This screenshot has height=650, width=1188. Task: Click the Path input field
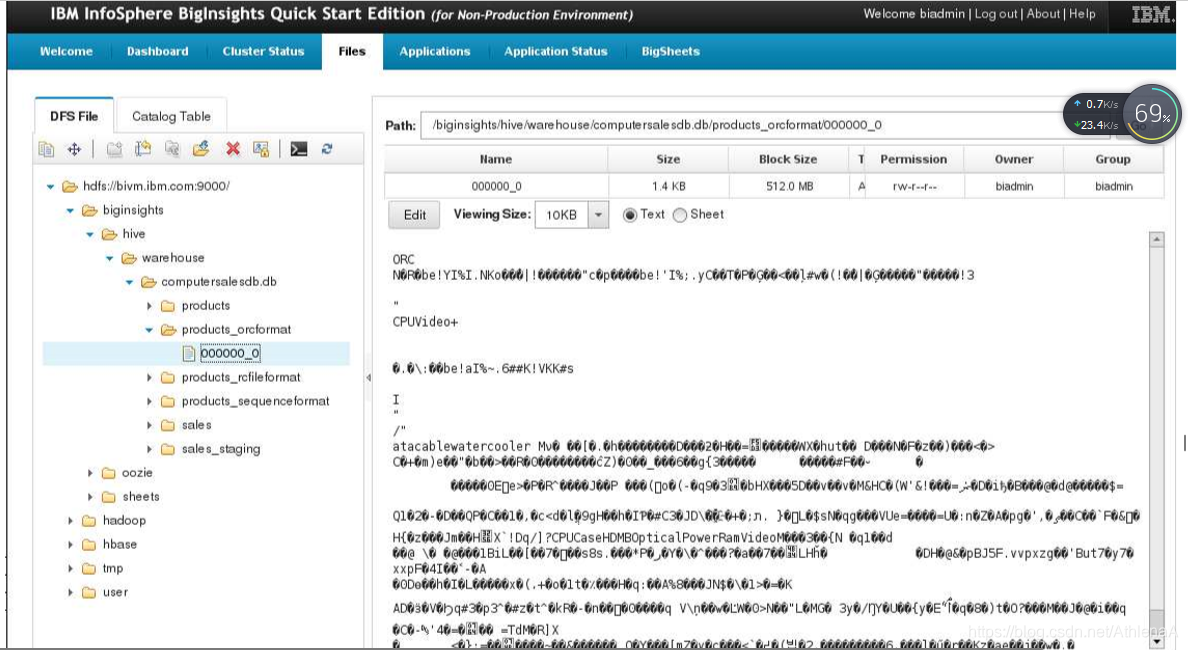tap(765, 126)
